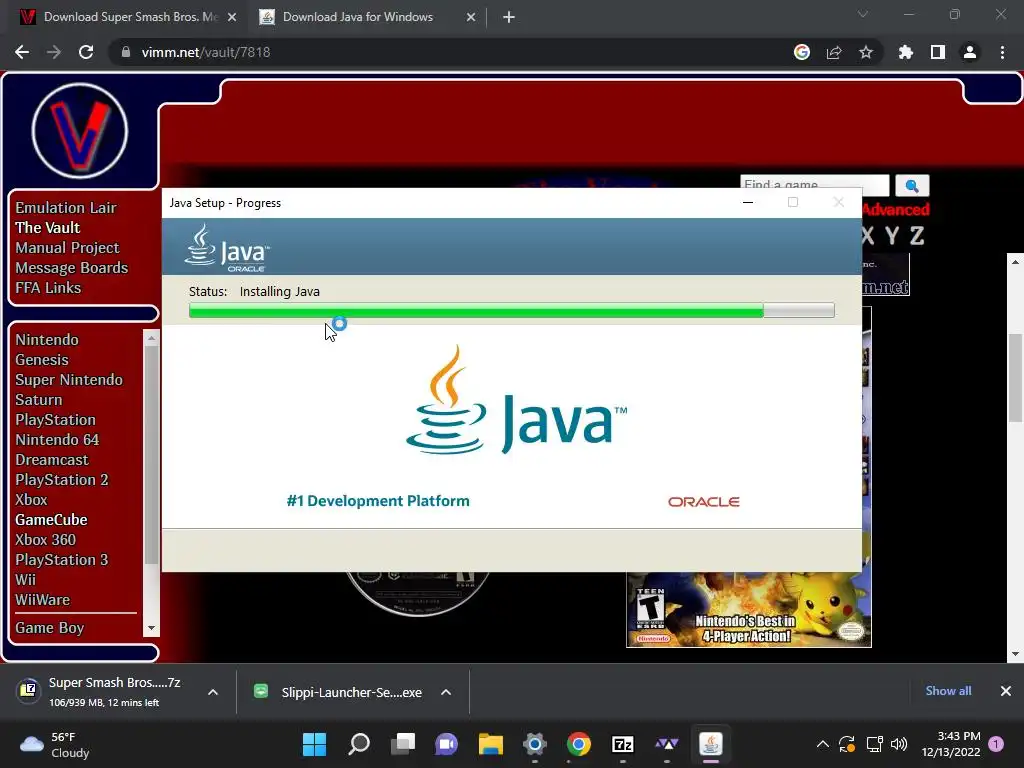Select Game Boy system
1024x768 pixels.
pos(50,628)
